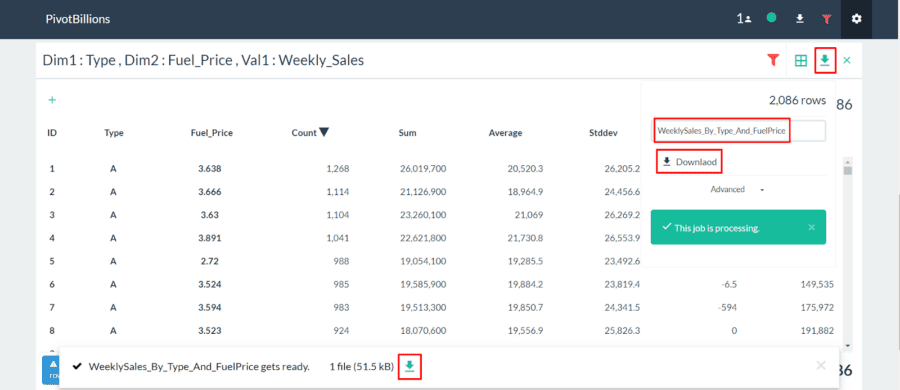900x390 pixels.
Task: Click the red filter icon in pivot panel
Action: tap(773, 59)
